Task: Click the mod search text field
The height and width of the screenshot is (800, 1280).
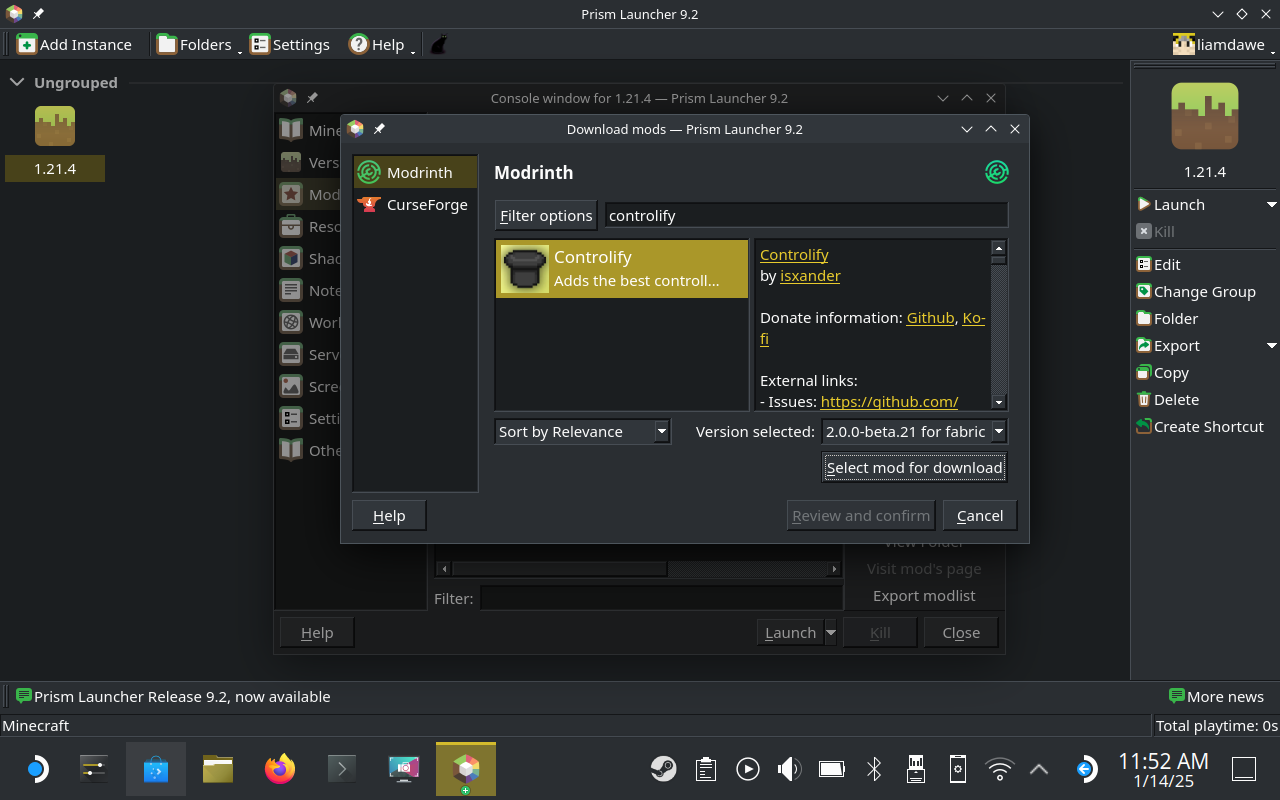Action: pos(806,215)
